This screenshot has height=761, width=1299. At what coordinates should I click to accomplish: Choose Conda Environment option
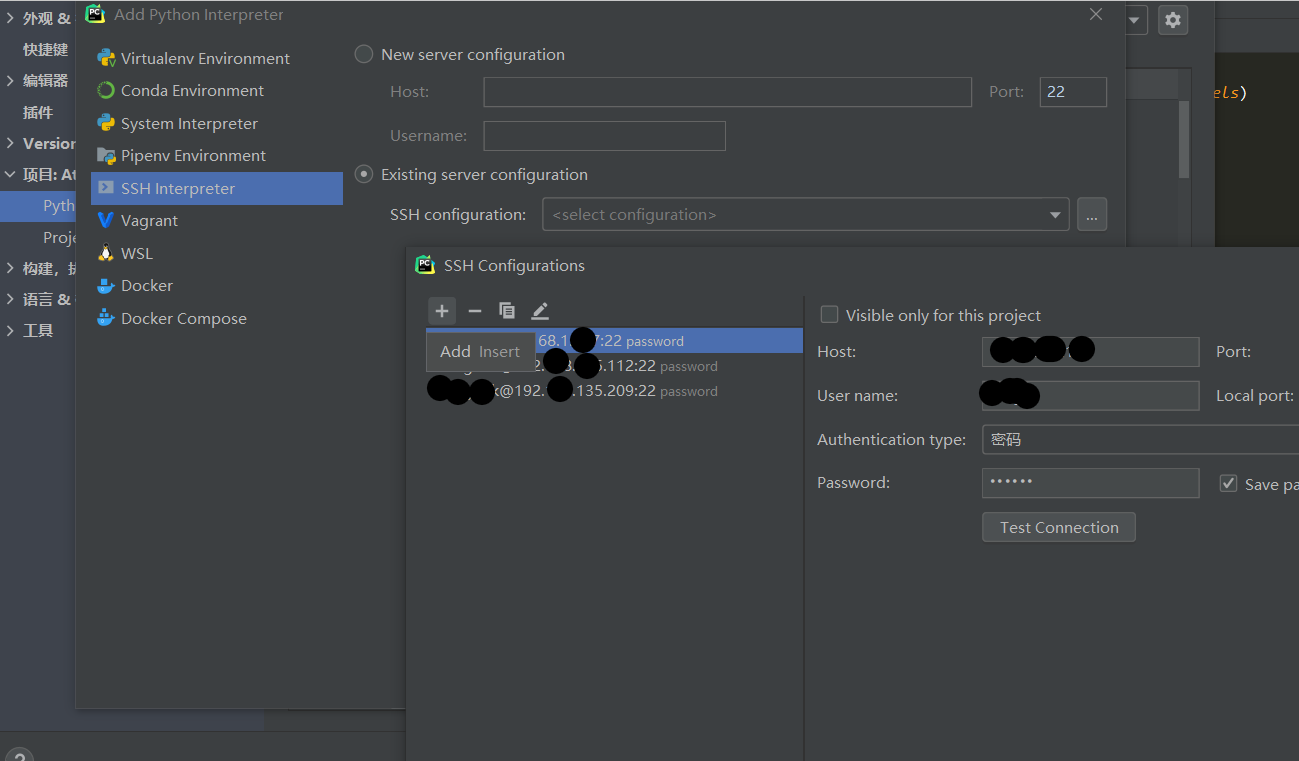click(x=217, y=90)
